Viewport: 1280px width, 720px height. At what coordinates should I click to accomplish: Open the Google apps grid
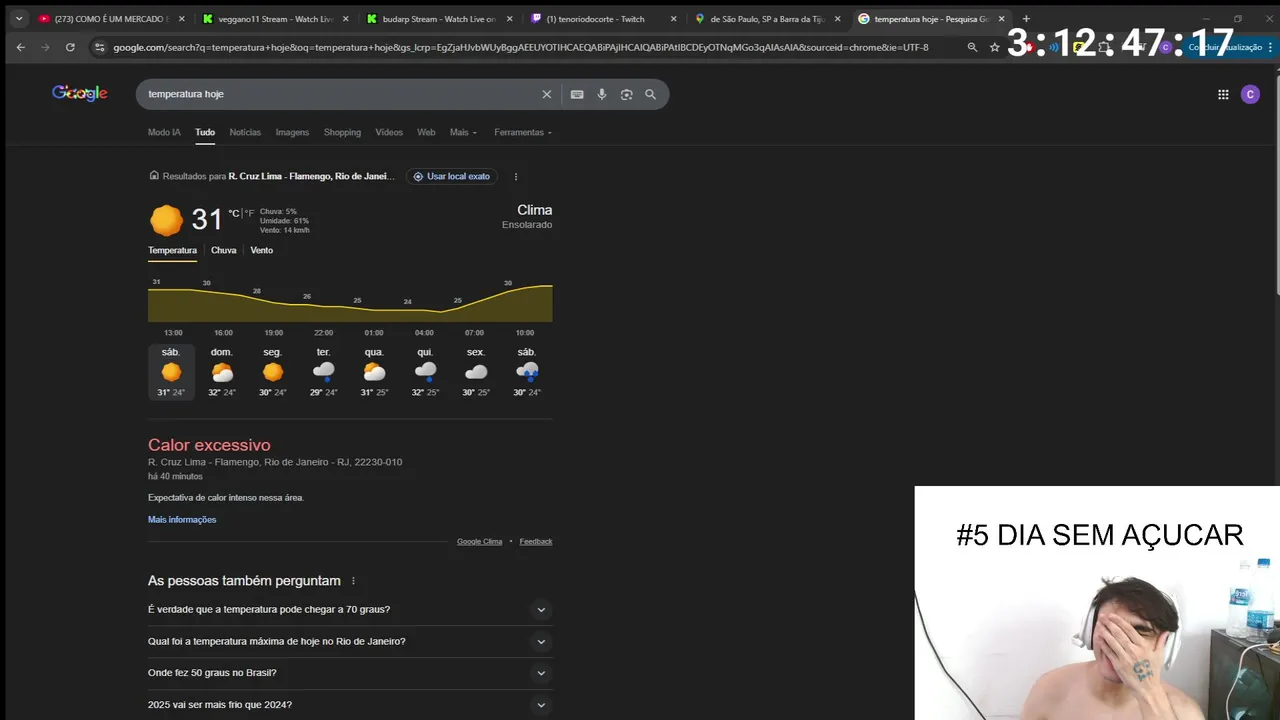[x=1223, y=94]
